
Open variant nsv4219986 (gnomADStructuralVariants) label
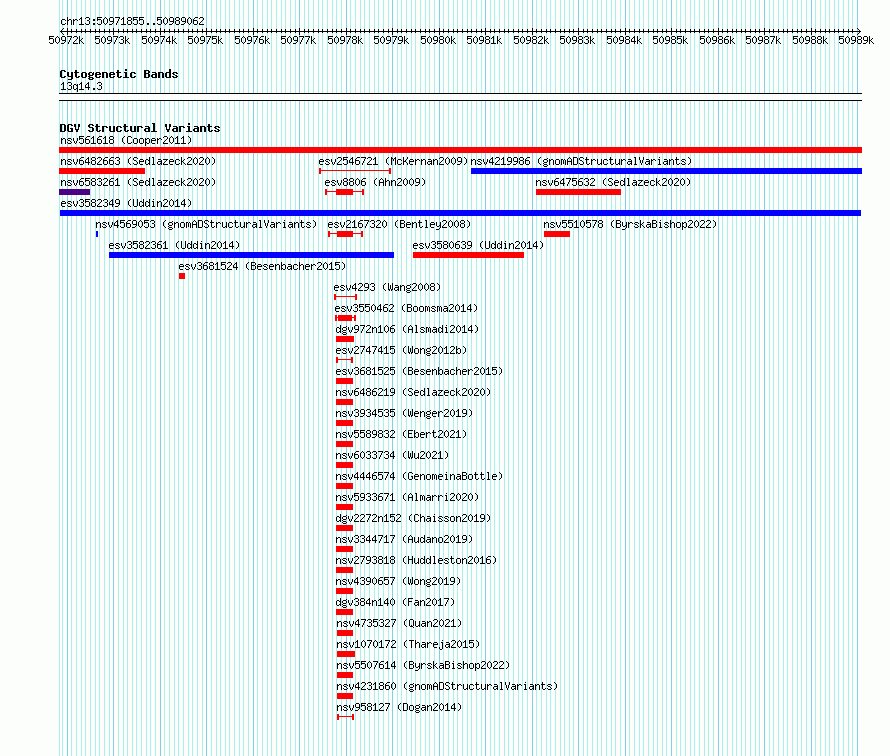pos(581,161)
